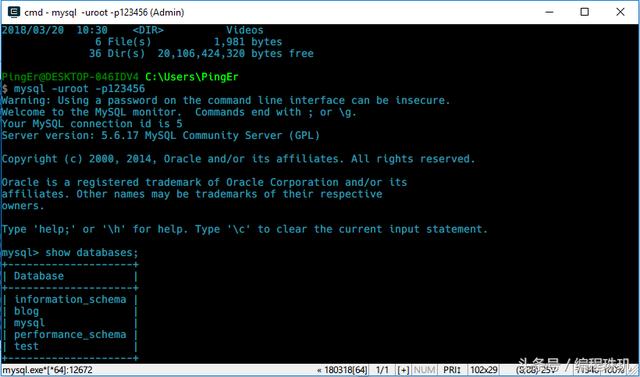Select the mysql database row

pos(29,323)
